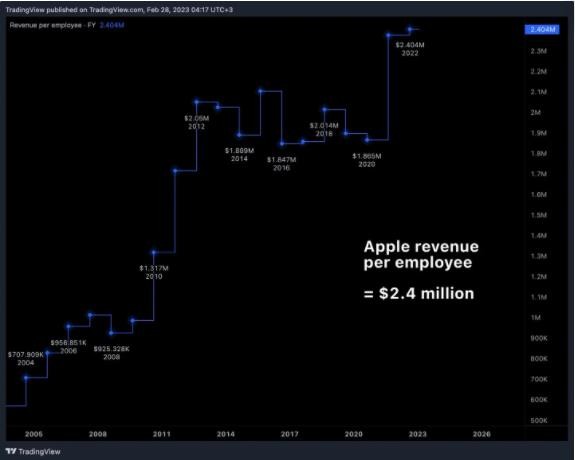Click the Apple revenue per employee text
This screenshot has width=575, height=460.
(x=421, y=255)
